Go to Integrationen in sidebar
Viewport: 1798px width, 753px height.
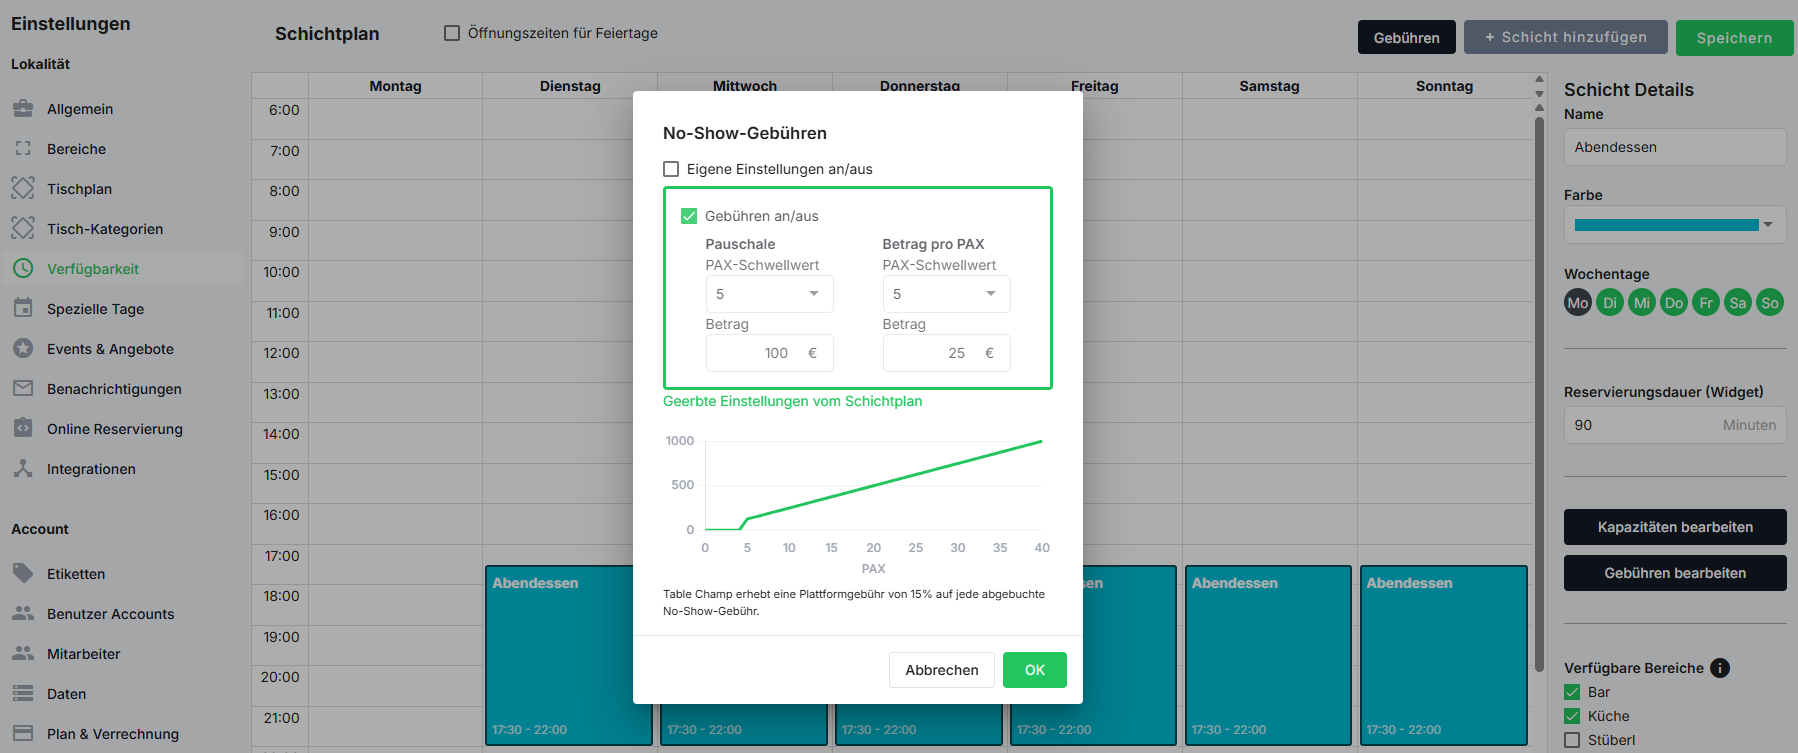(91, 469)
